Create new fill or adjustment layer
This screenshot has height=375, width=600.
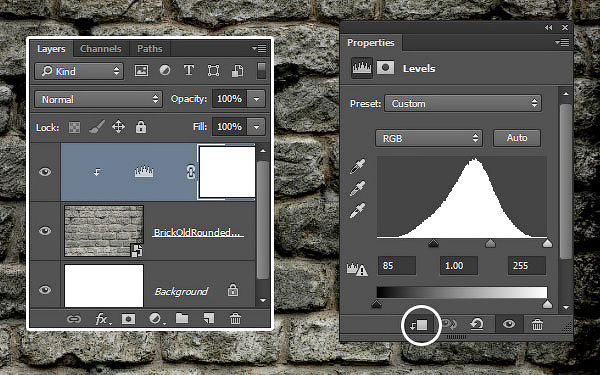[x=156, y=319]
